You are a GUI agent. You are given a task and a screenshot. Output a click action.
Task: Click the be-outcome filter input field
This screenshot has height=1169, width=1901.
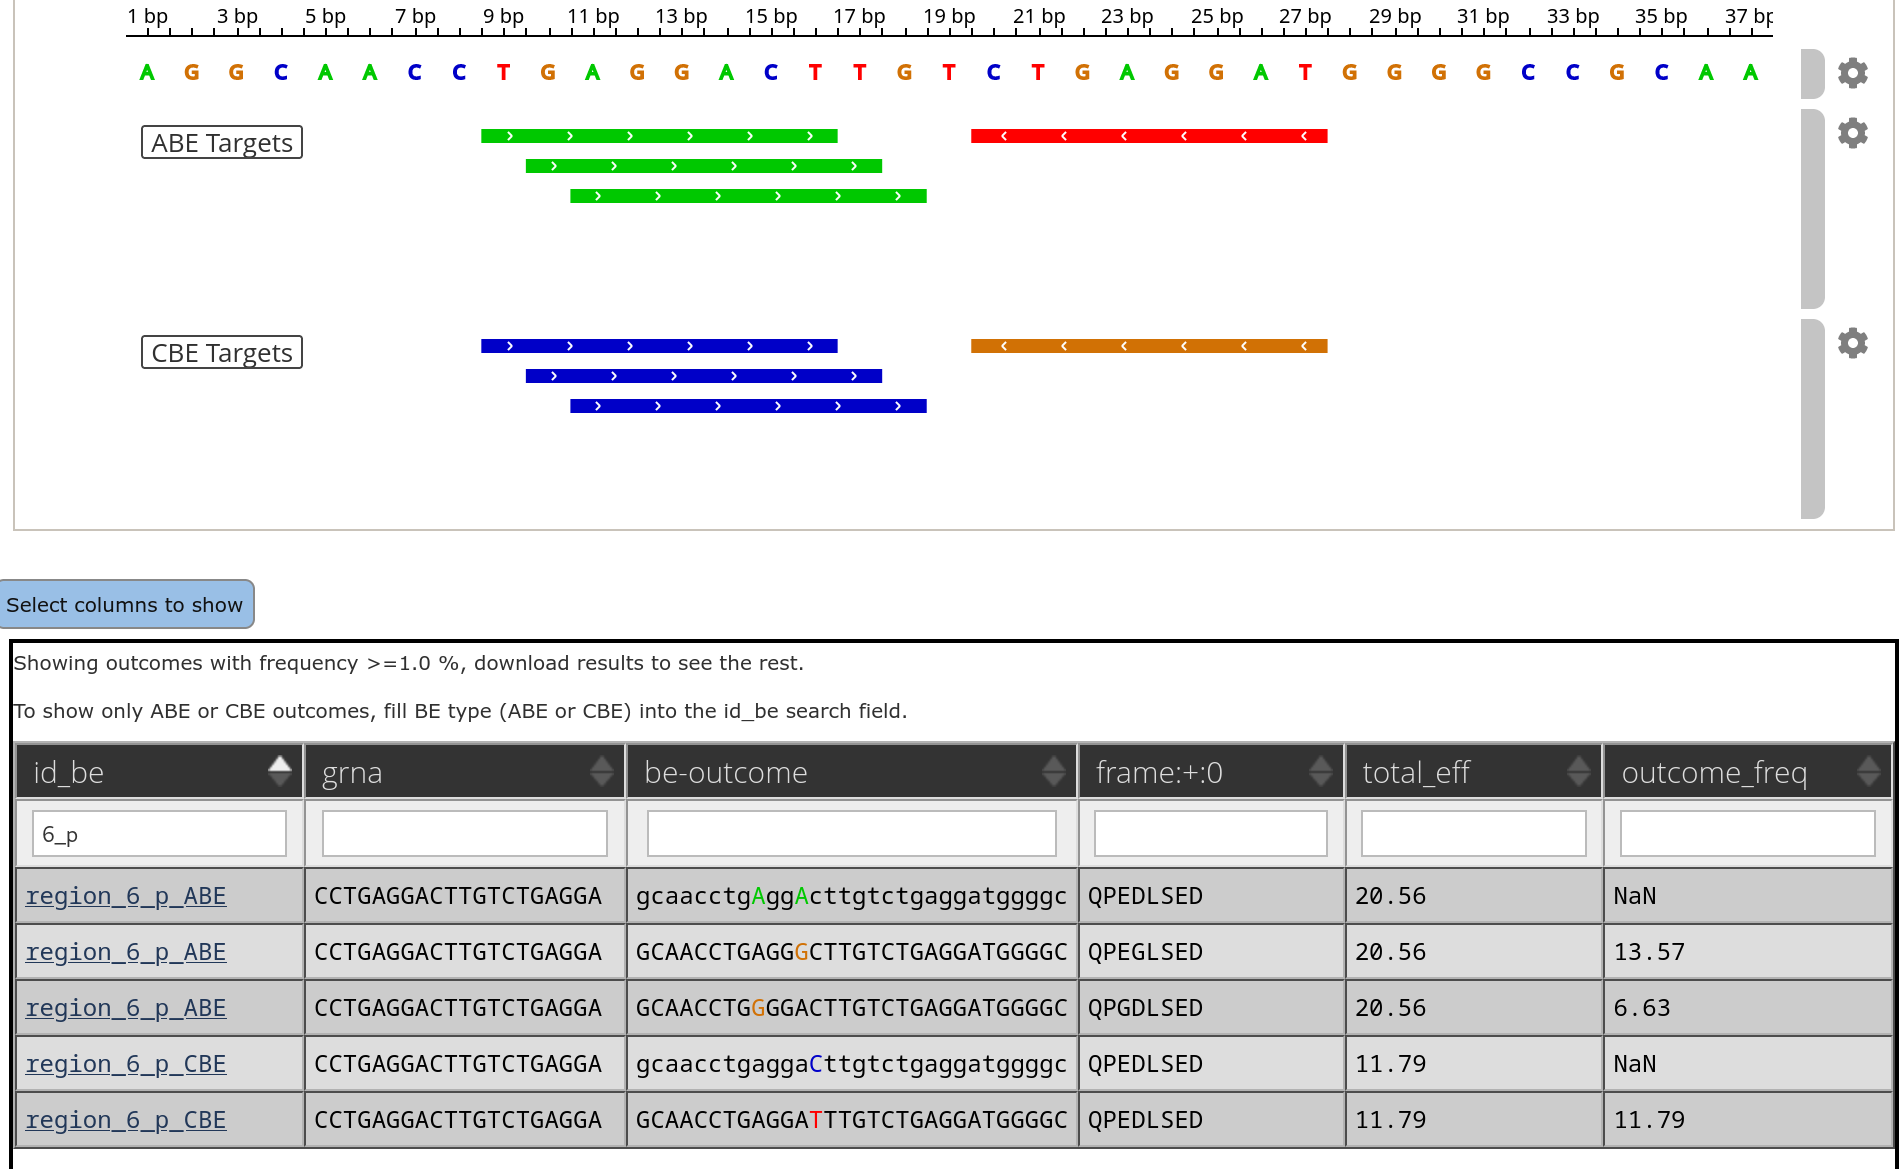coord(851,834)
